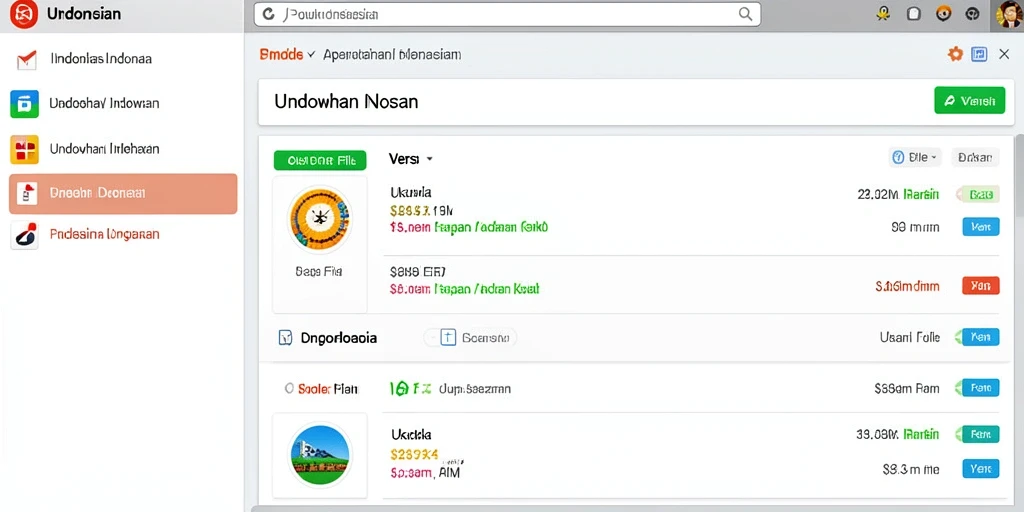Image resolution: width=1024 pixels, height=512 pixels.
Task: Open the user profile avatar
Action: 1010,14
